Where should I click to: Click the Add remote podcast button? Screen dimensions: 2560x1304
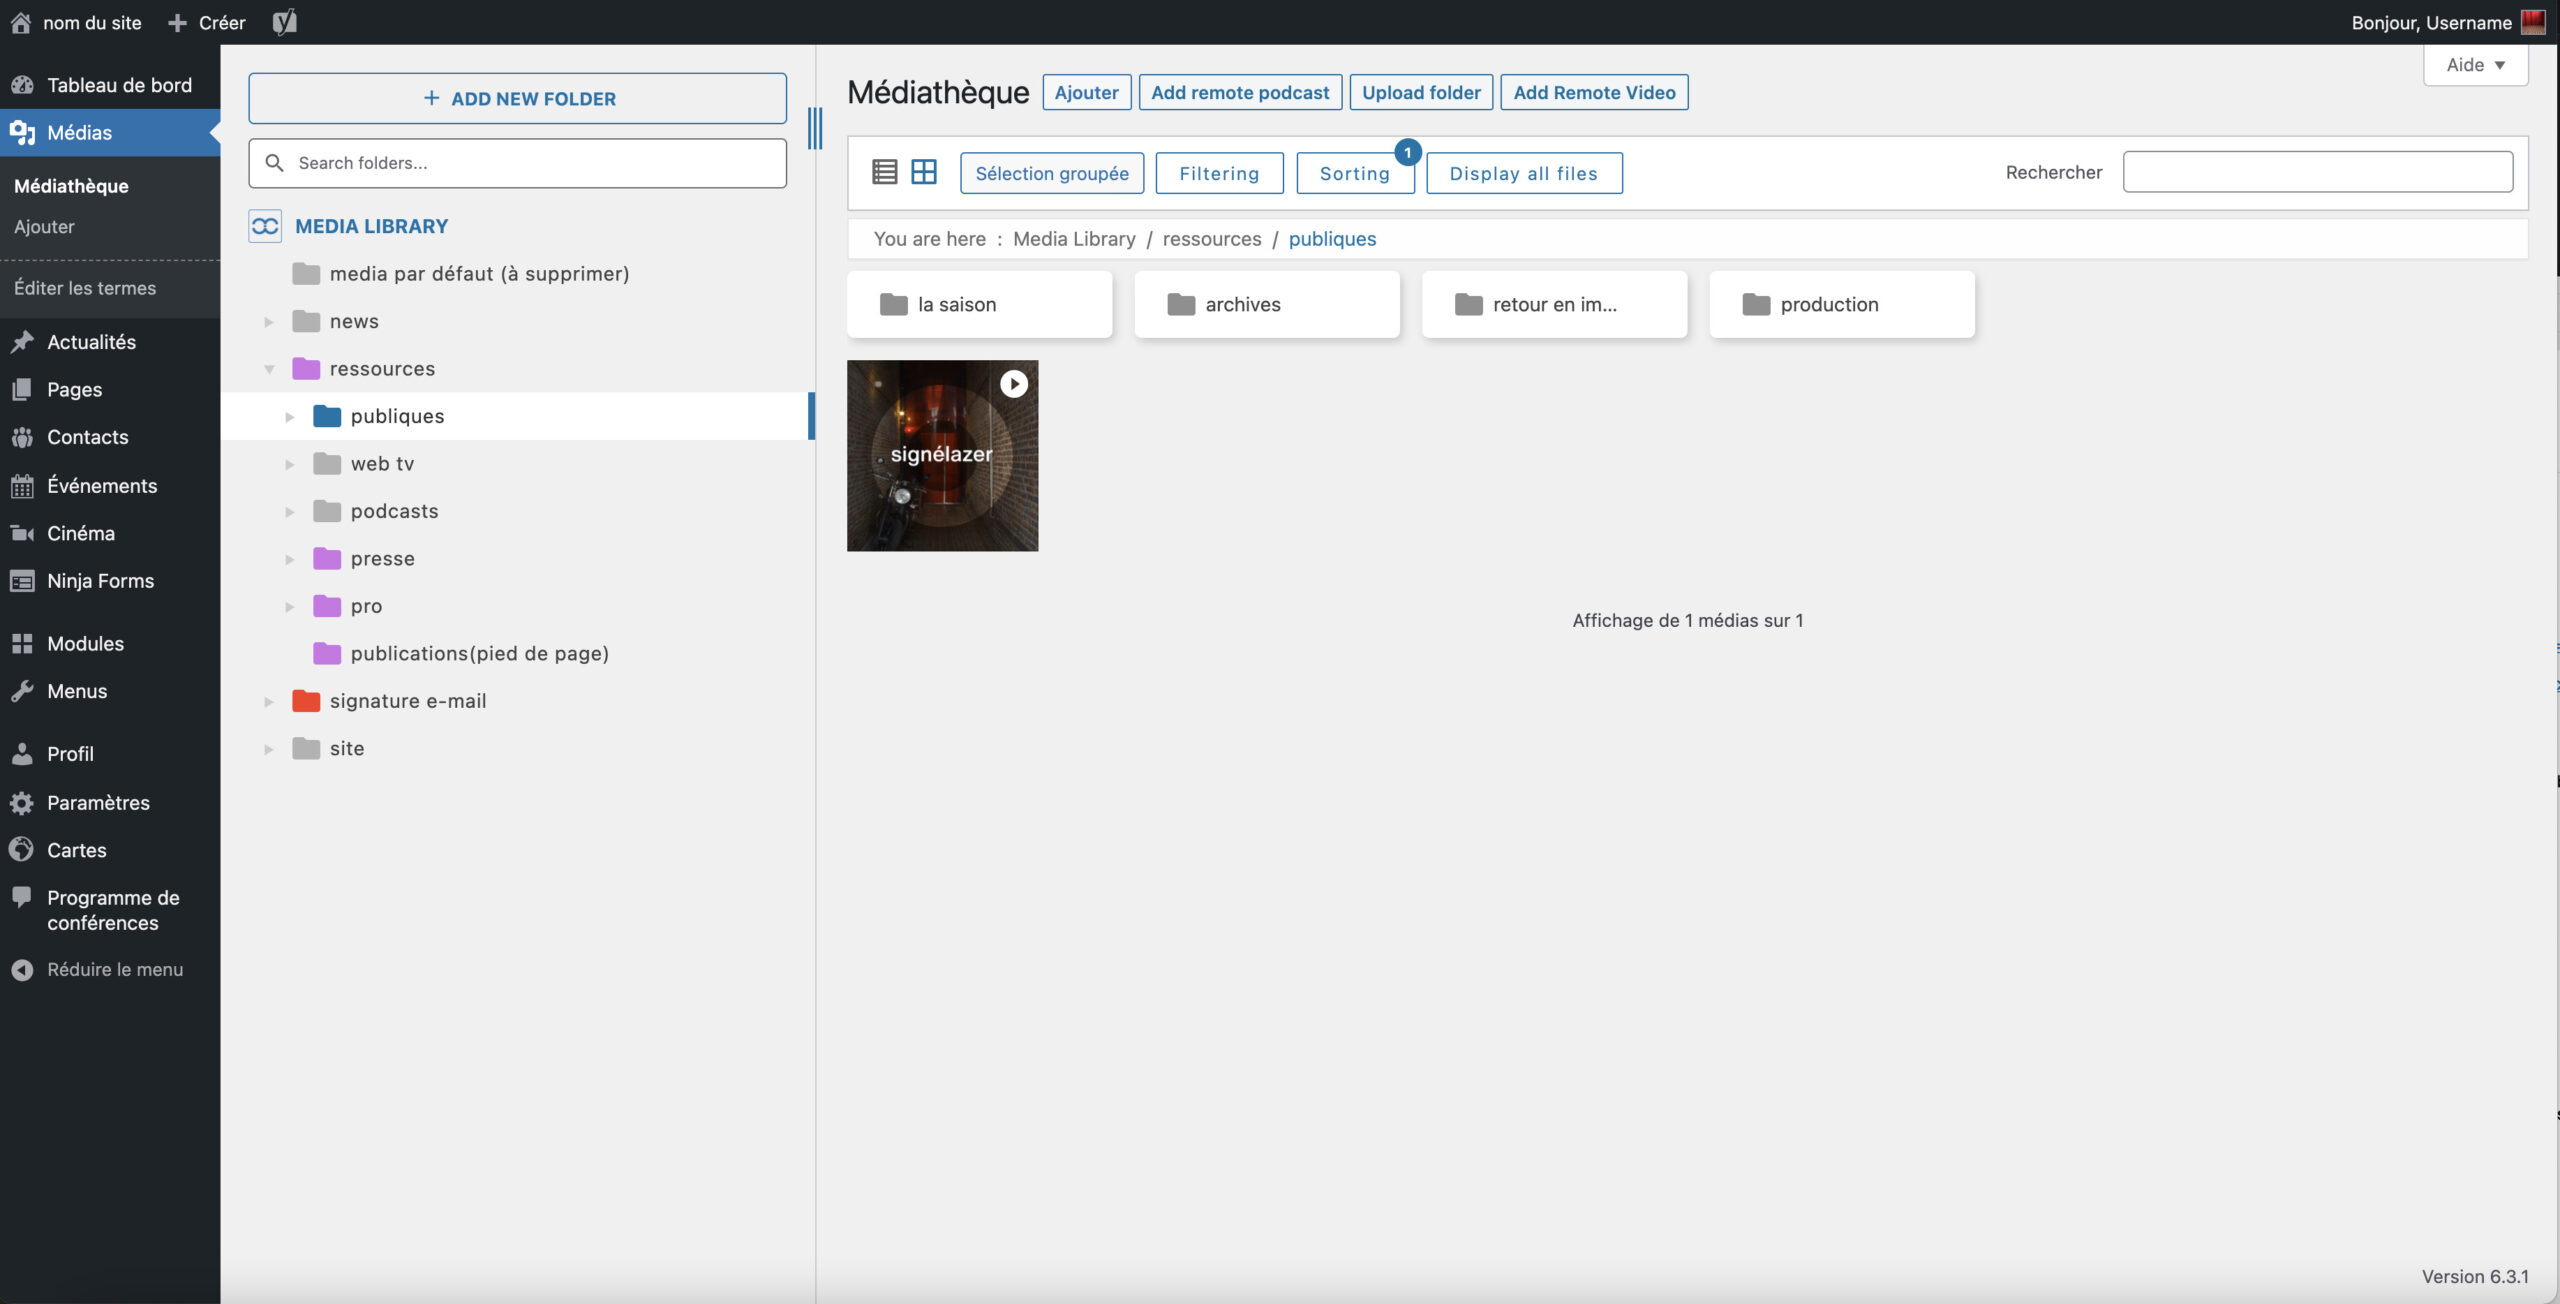pos(1240,92)
